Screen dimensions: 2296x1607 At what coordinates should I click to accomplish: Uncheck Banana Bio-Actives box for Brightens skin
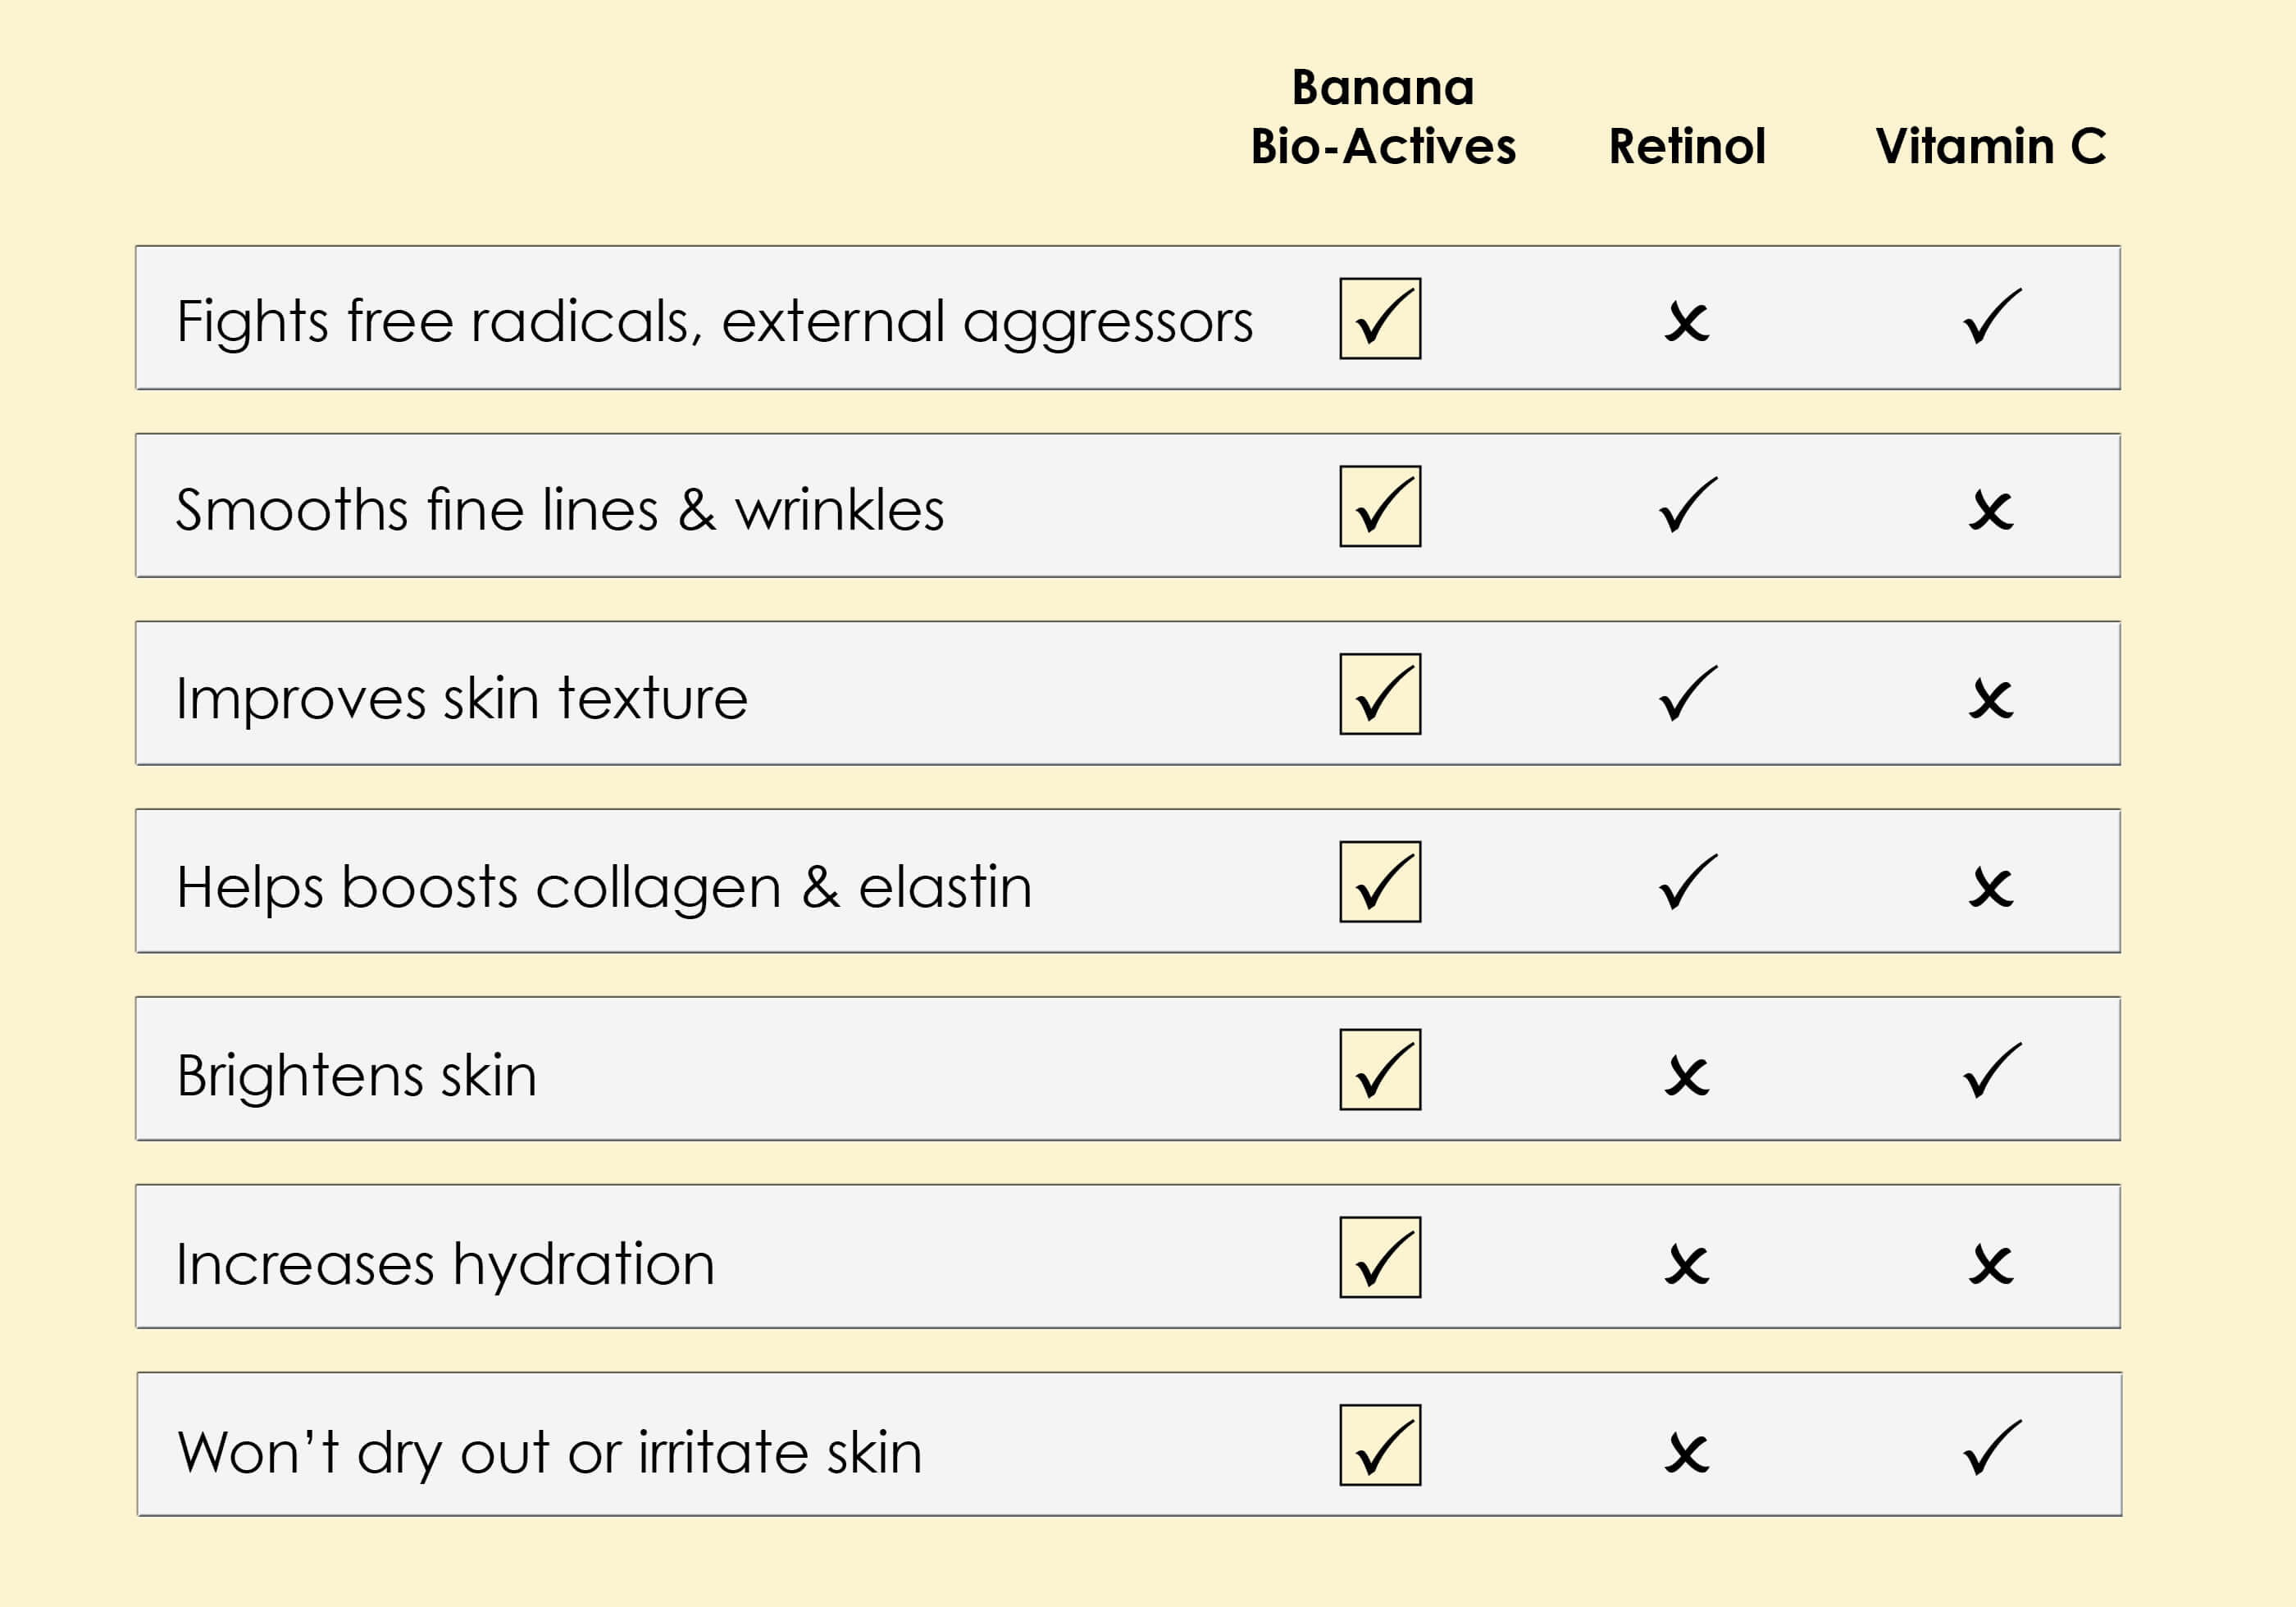click(1380, 1069)
